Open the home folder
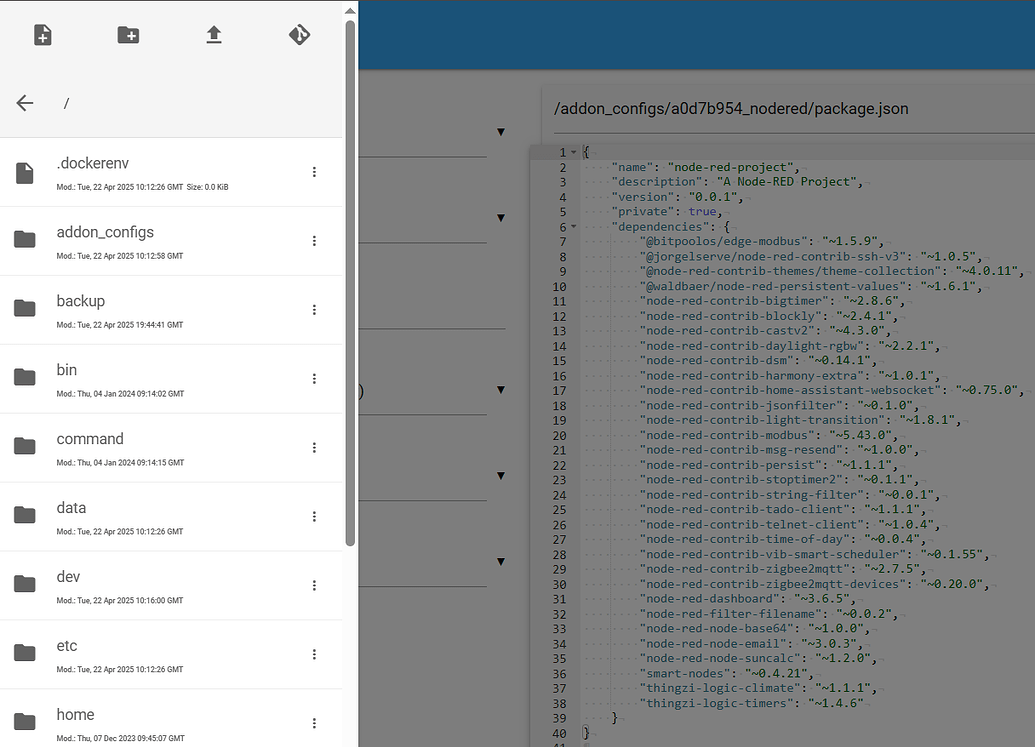1035x747 pixels. 171,719
